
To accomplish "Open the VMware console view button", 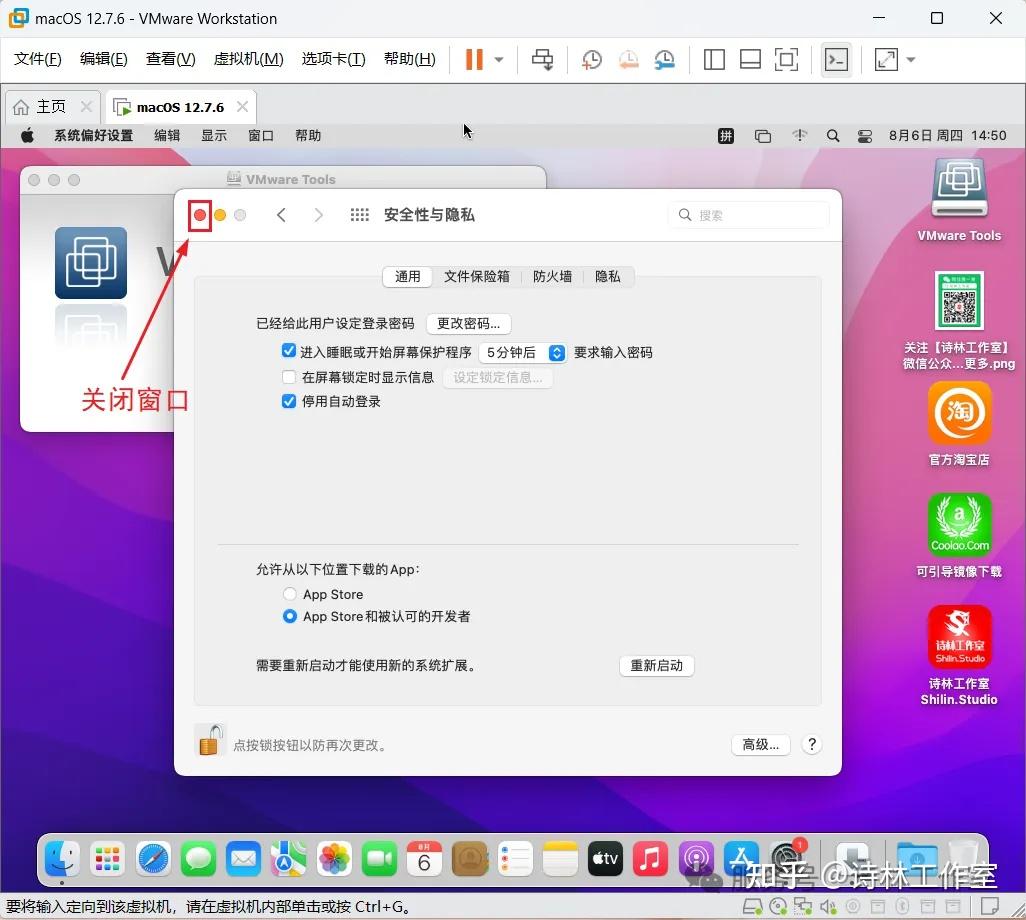I will (x=836, y=60).
